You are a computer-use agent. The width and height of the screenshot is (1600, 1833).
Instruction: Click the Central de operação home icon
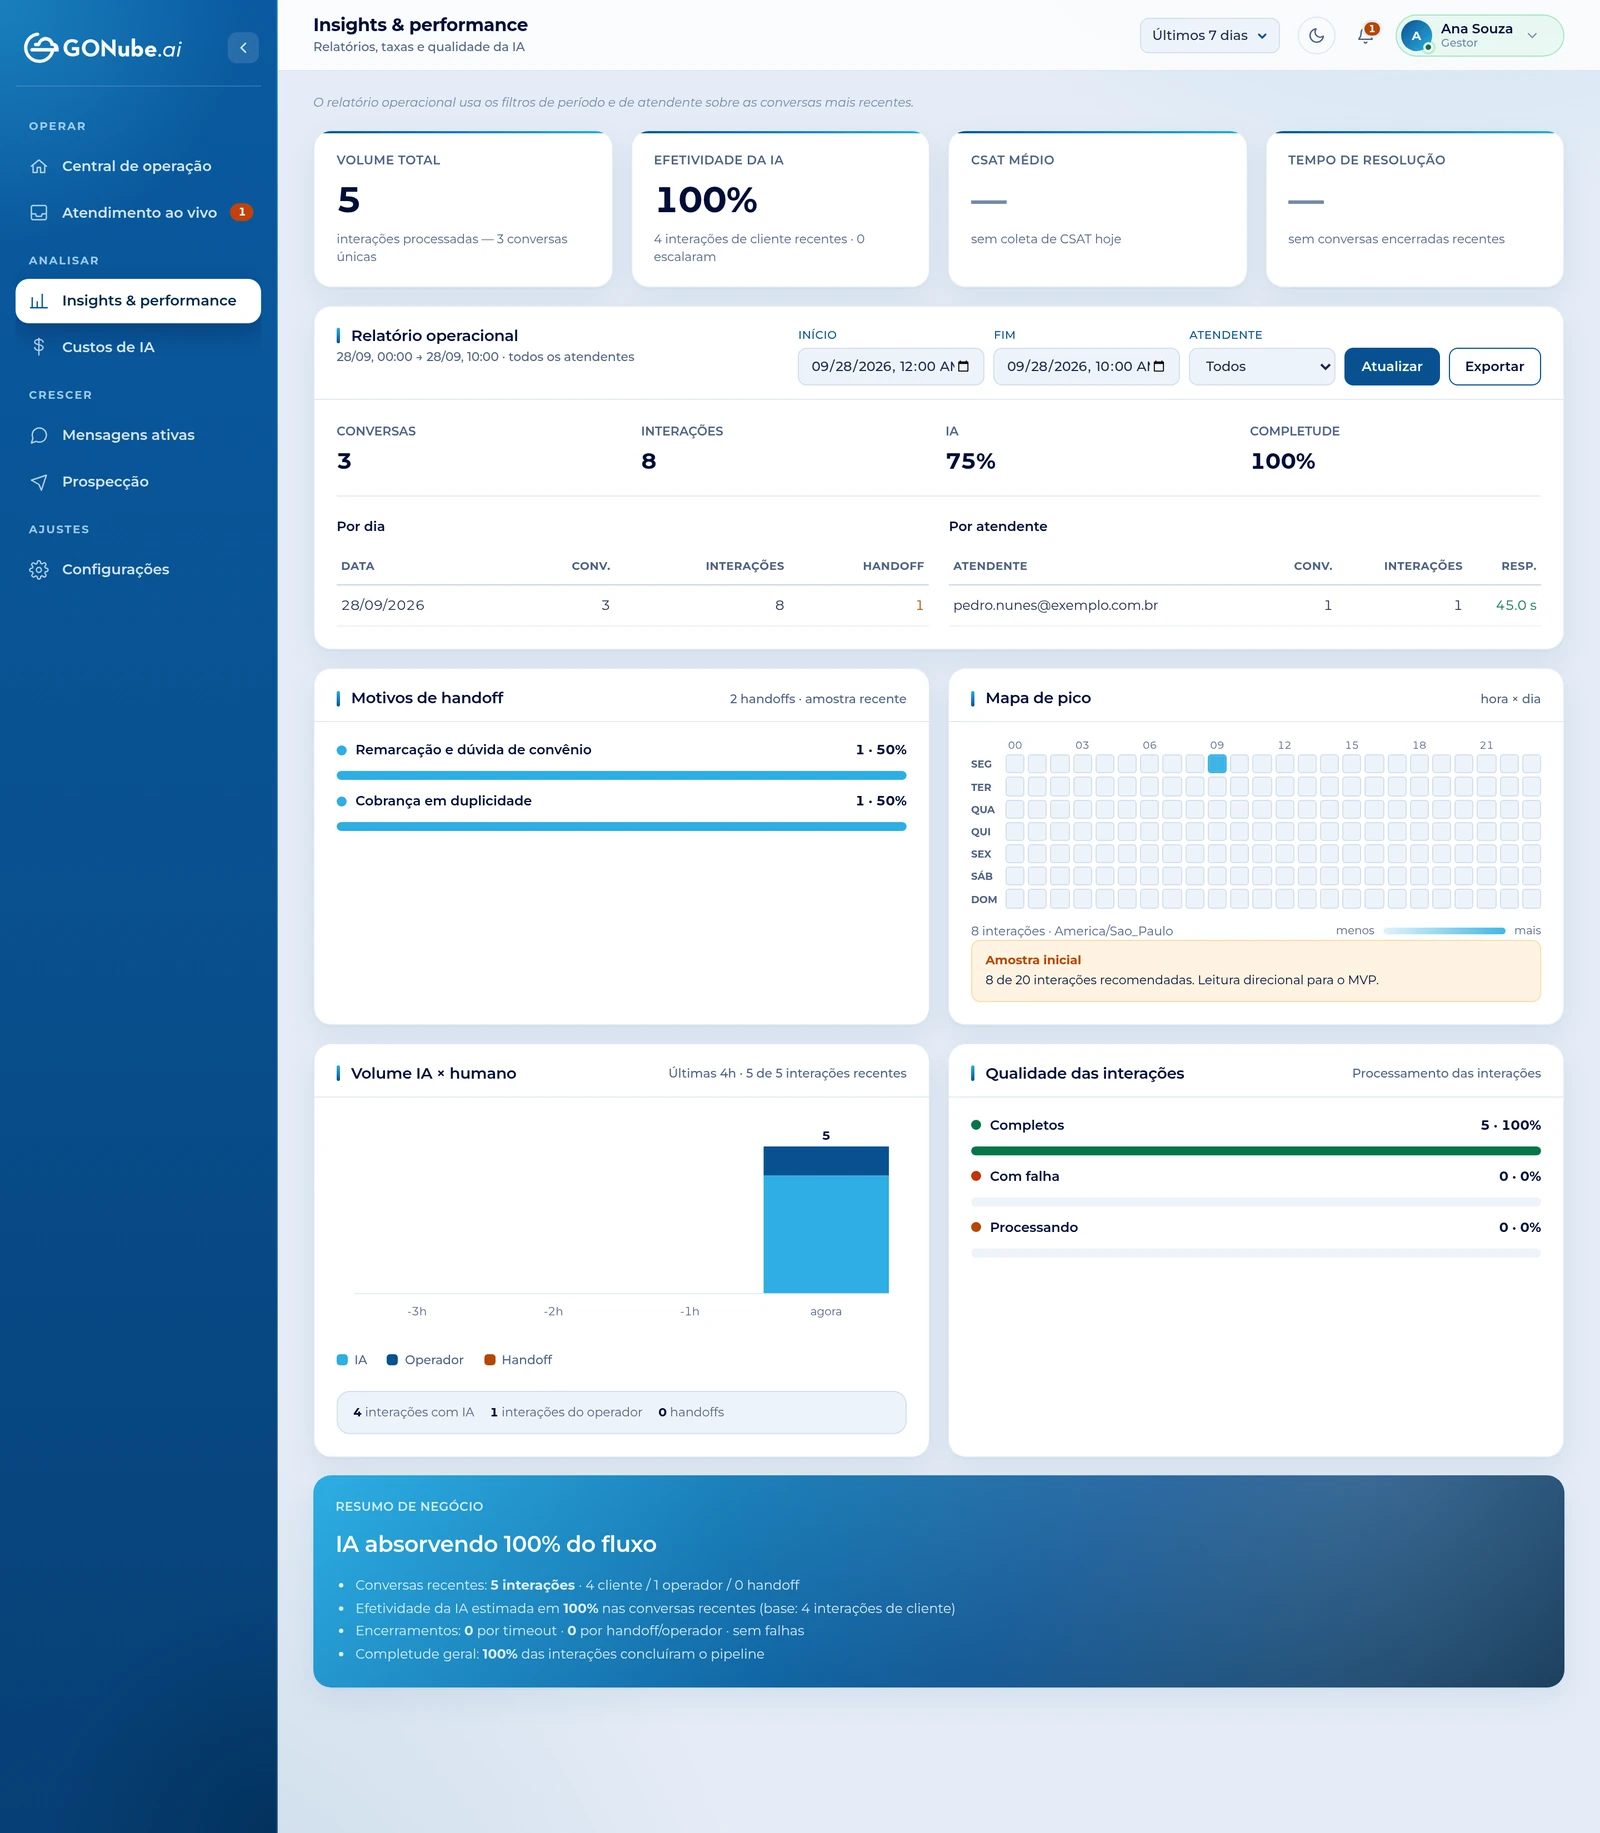tap(39, 166)
